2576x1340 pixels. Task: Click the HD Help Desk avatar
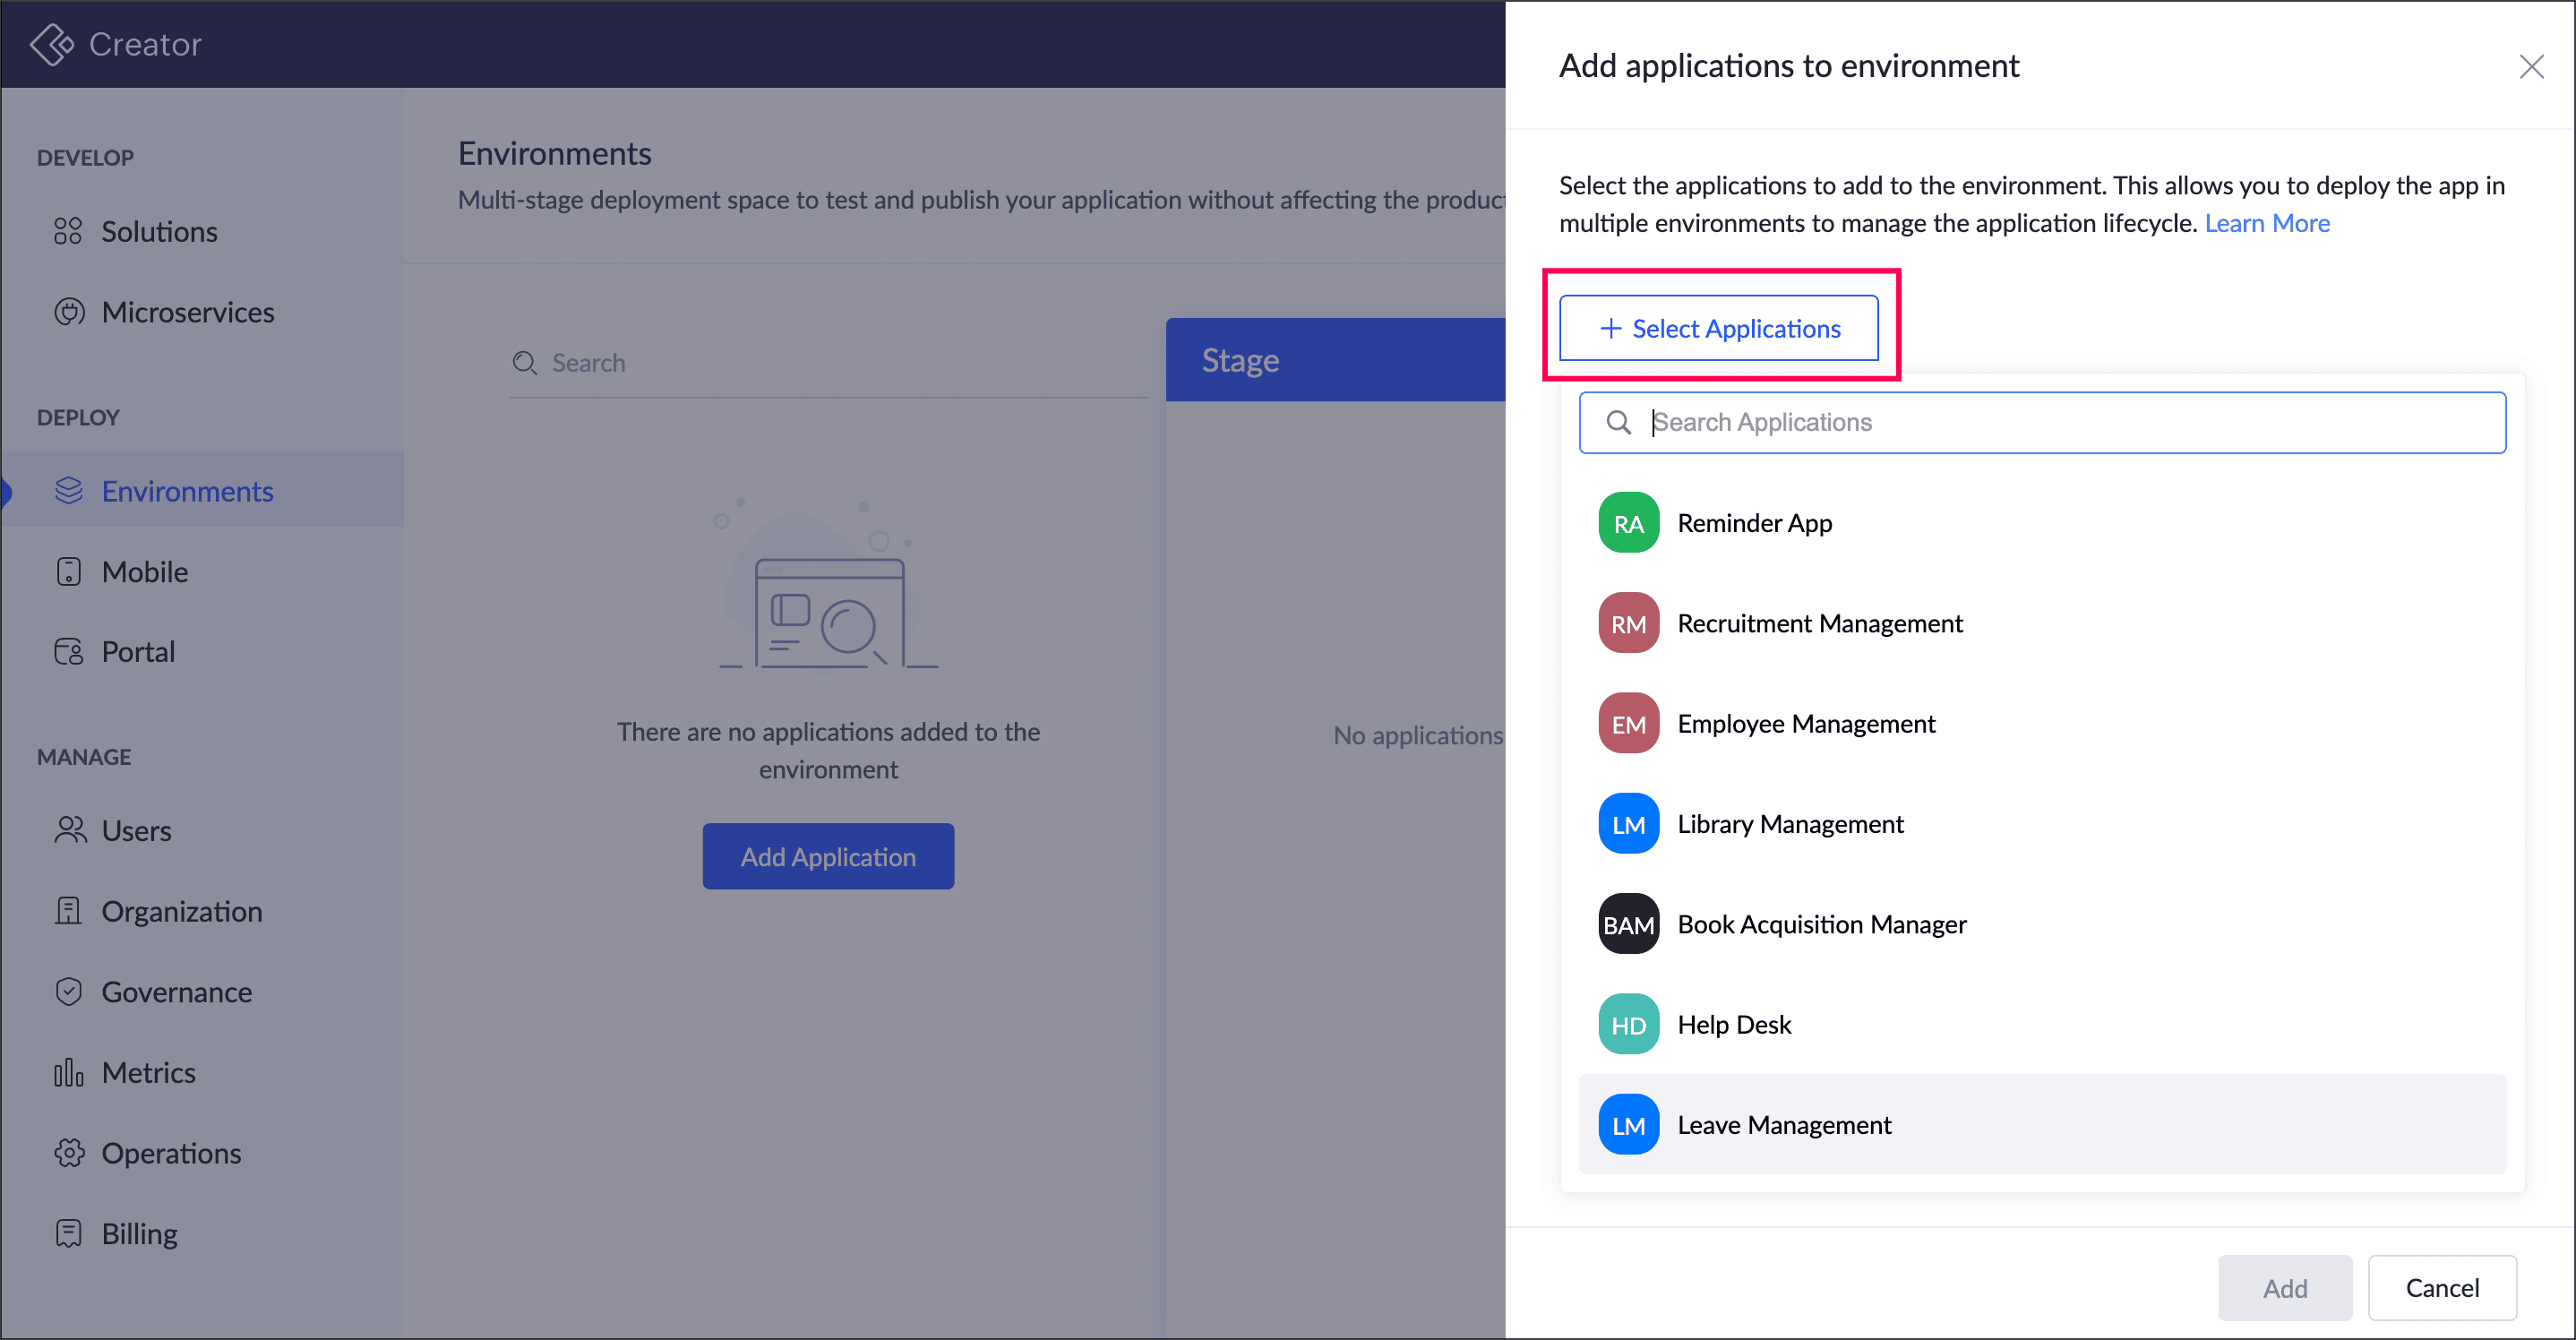pos(1628,1025)
